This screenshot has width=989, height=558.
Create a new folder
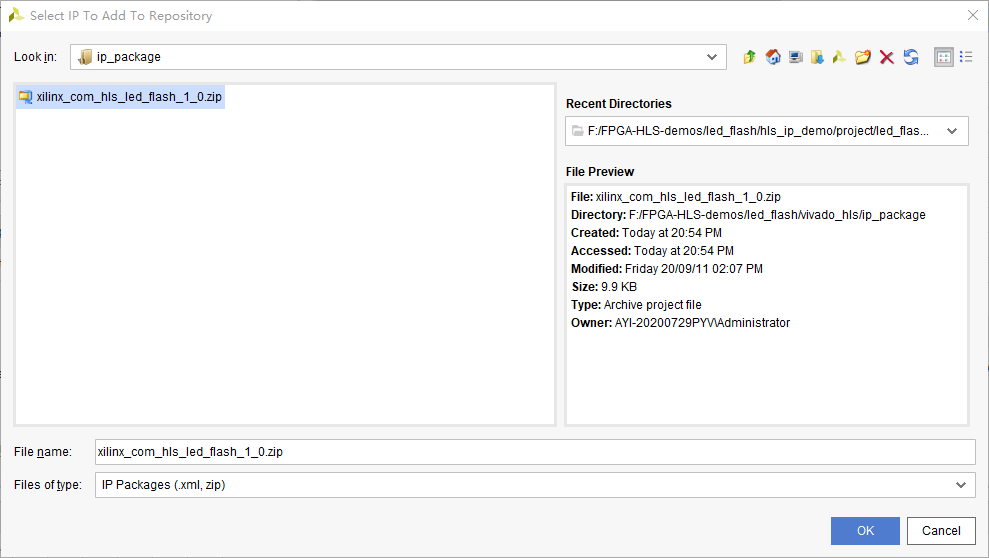863,57
